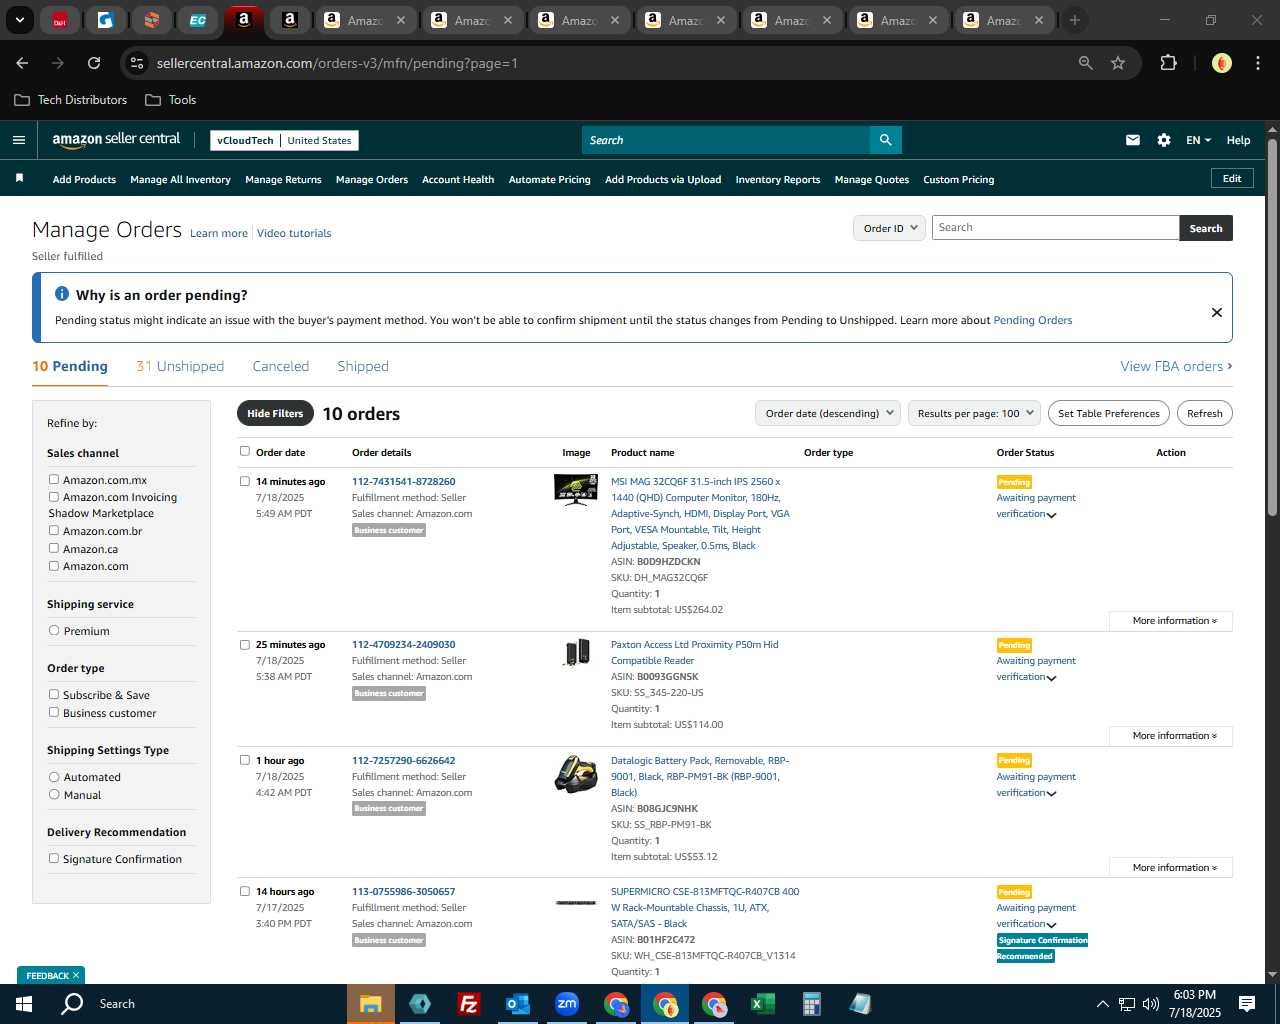Check the Amazon.com.mx sales channel filter

[x=54, y=479]
